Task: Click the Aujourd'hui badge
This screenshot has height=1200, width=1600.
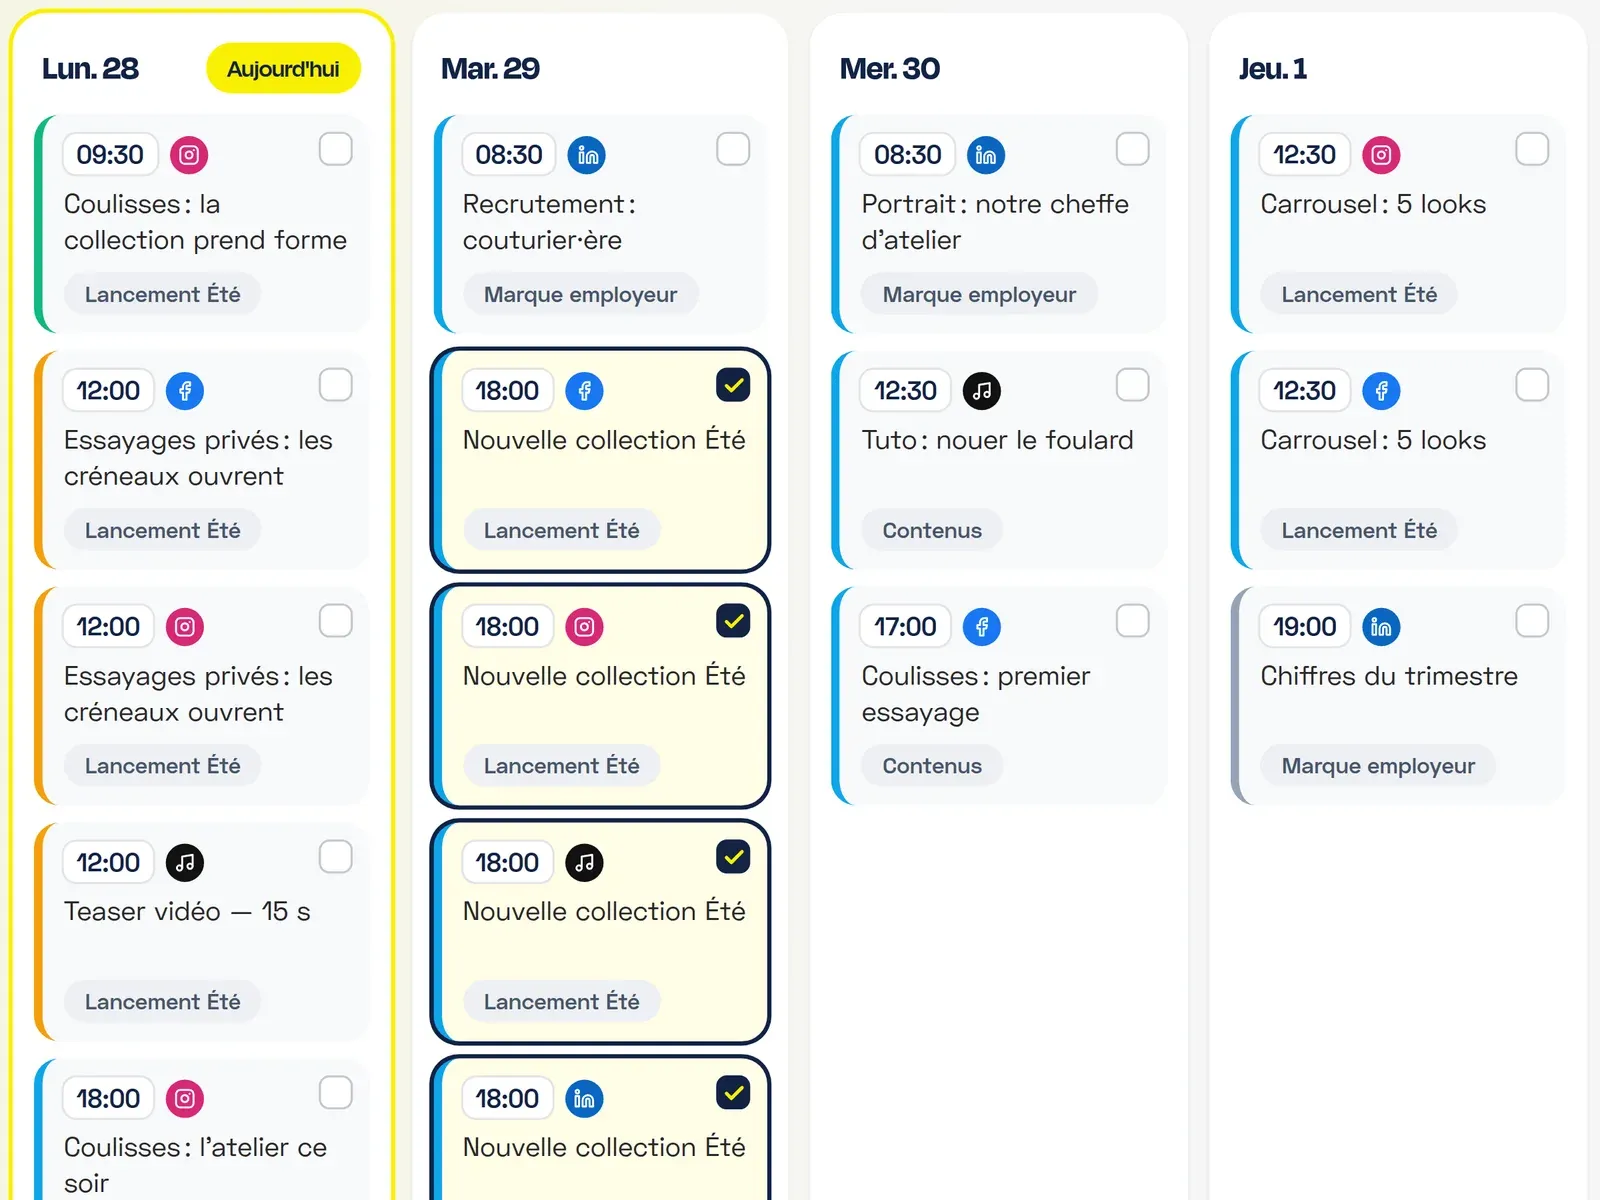Action: pyautogui.click(x=283, y=69)
